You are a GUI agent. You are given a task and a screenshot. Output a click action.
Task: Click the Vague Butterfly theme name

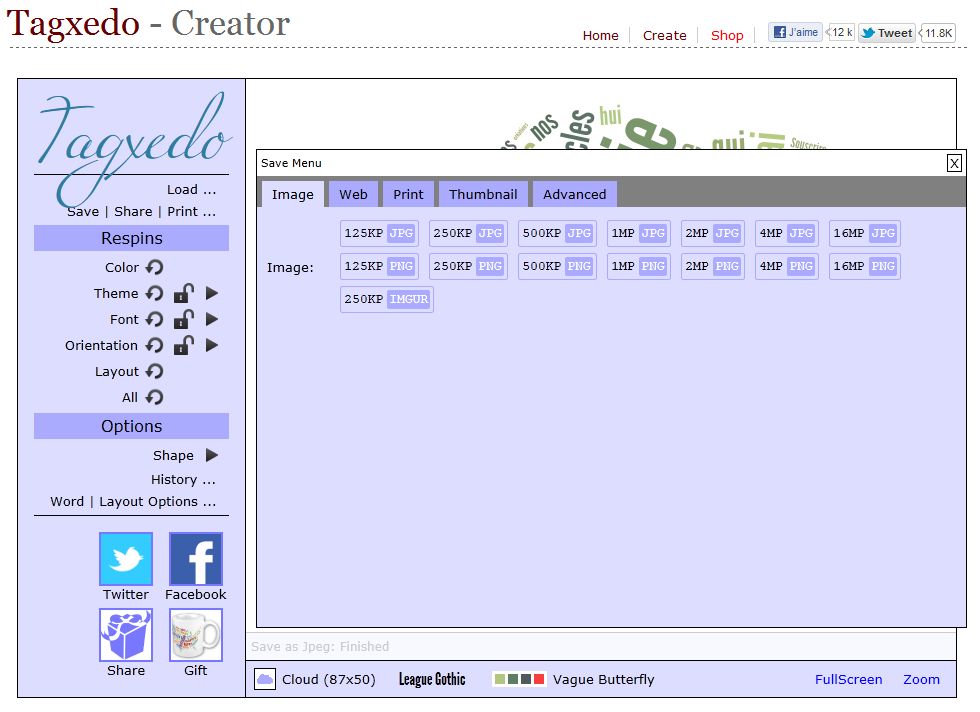click(603, 679)
